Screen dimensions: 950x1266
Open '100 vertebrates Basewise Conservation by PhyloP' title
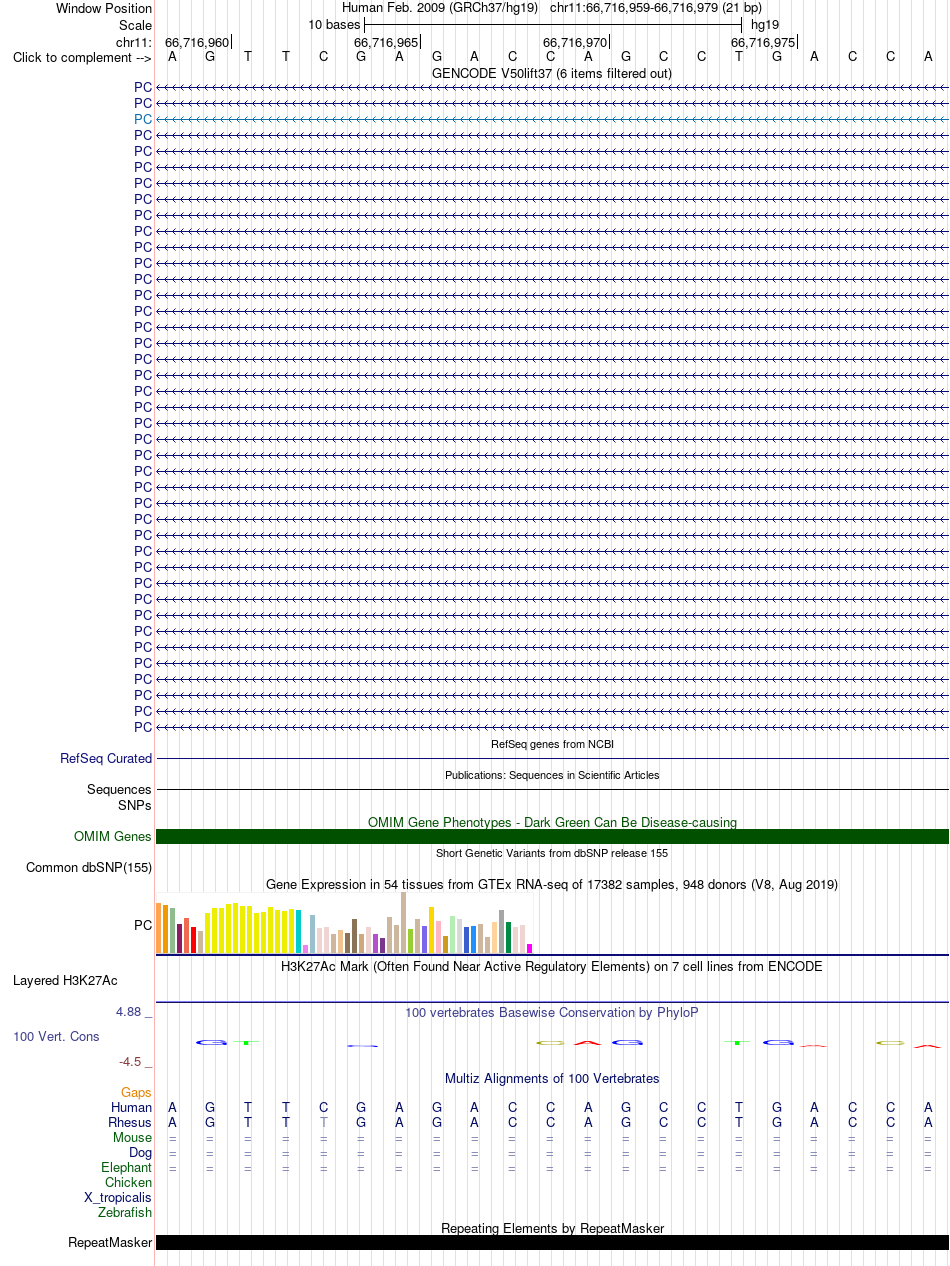tap(552, 1012)
